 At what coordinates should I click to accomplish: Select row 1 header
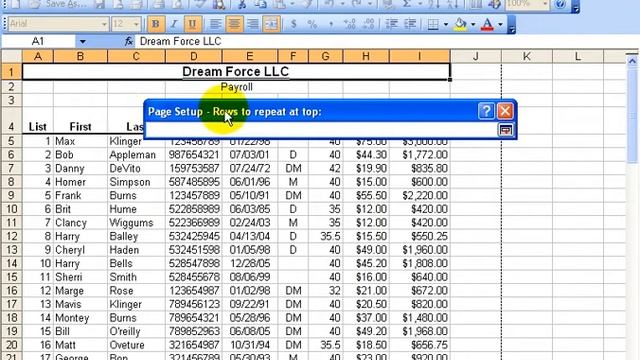(11, 72)
